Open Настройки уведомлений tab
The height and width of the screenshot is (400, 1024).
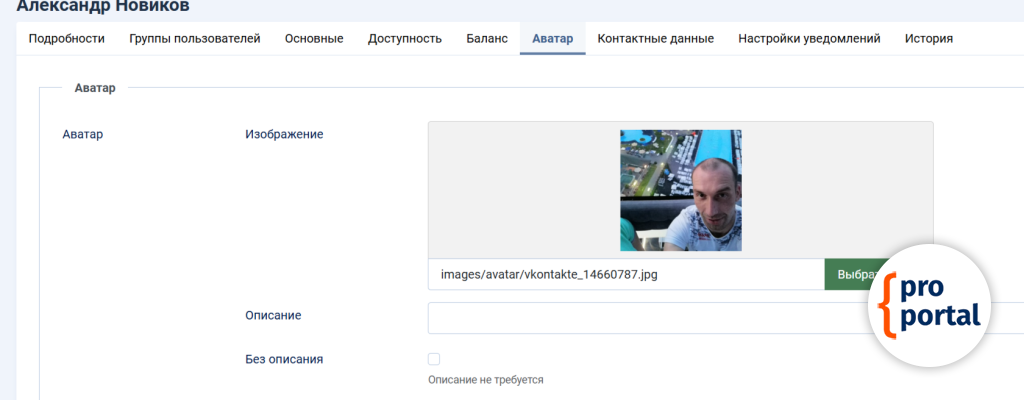(809, 39)
